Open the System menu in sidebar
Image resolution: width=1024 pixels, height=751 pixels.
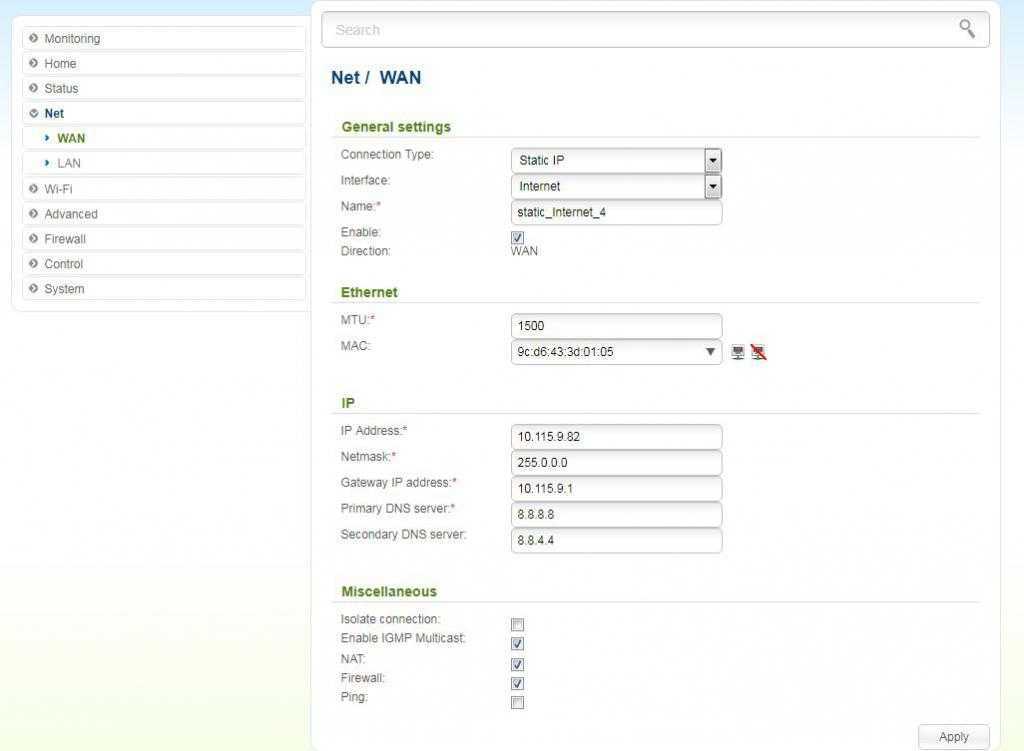click(64, 289)
